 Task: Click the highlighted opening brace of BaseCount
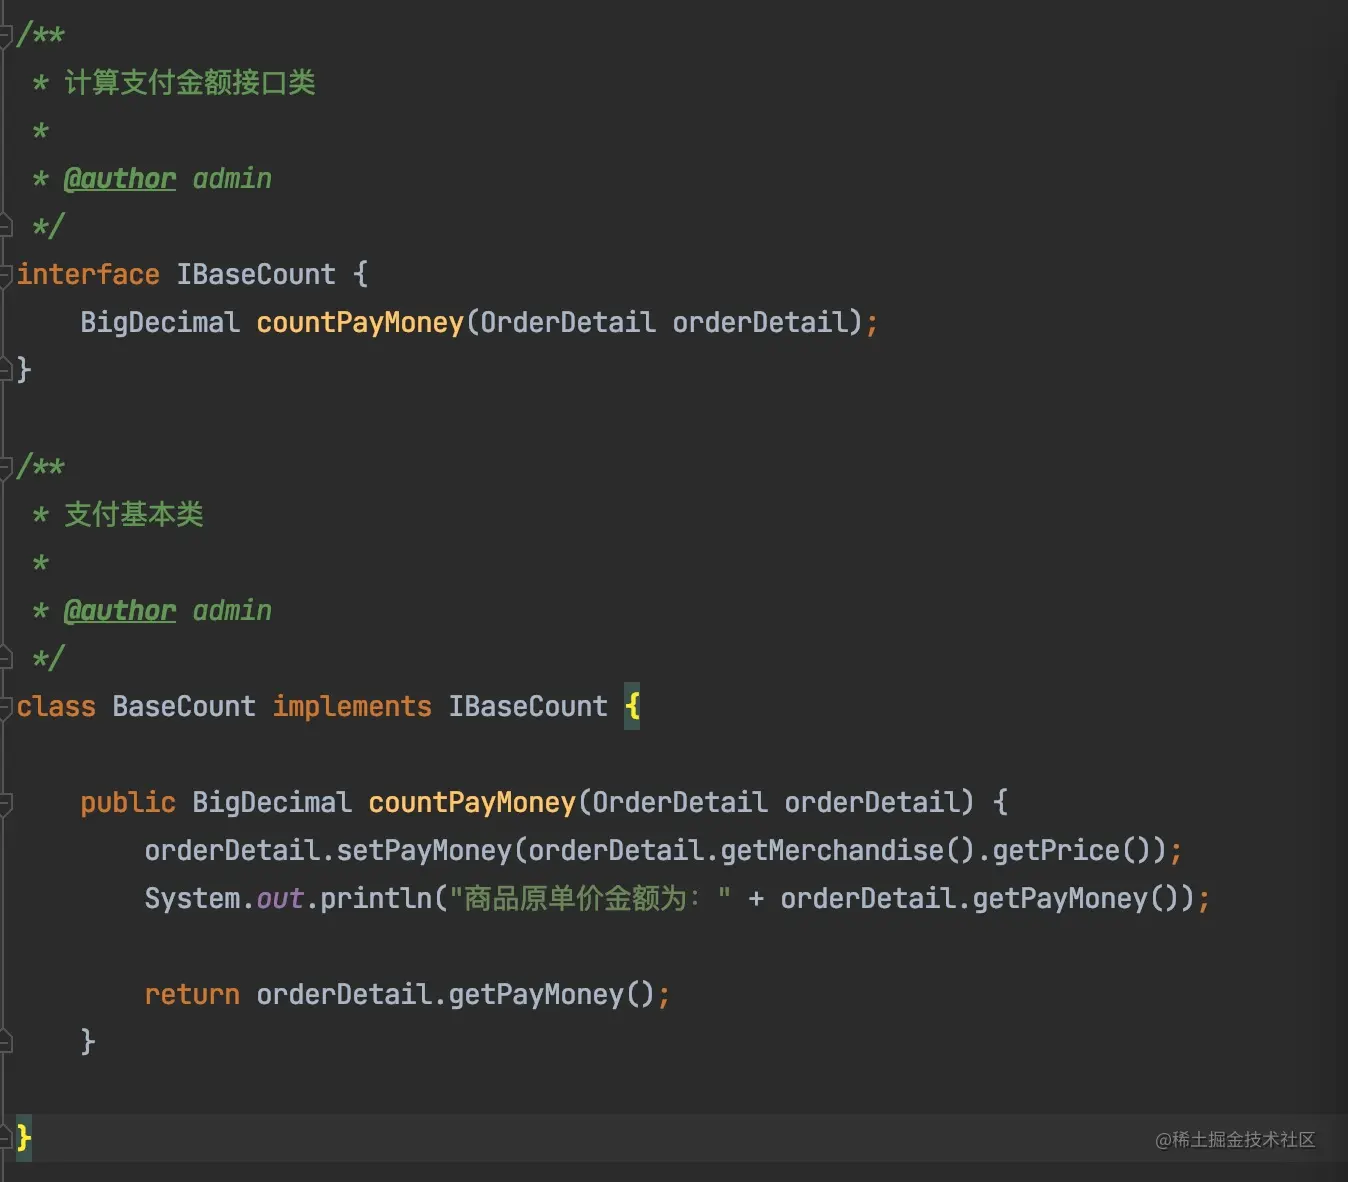coord(632,706)
